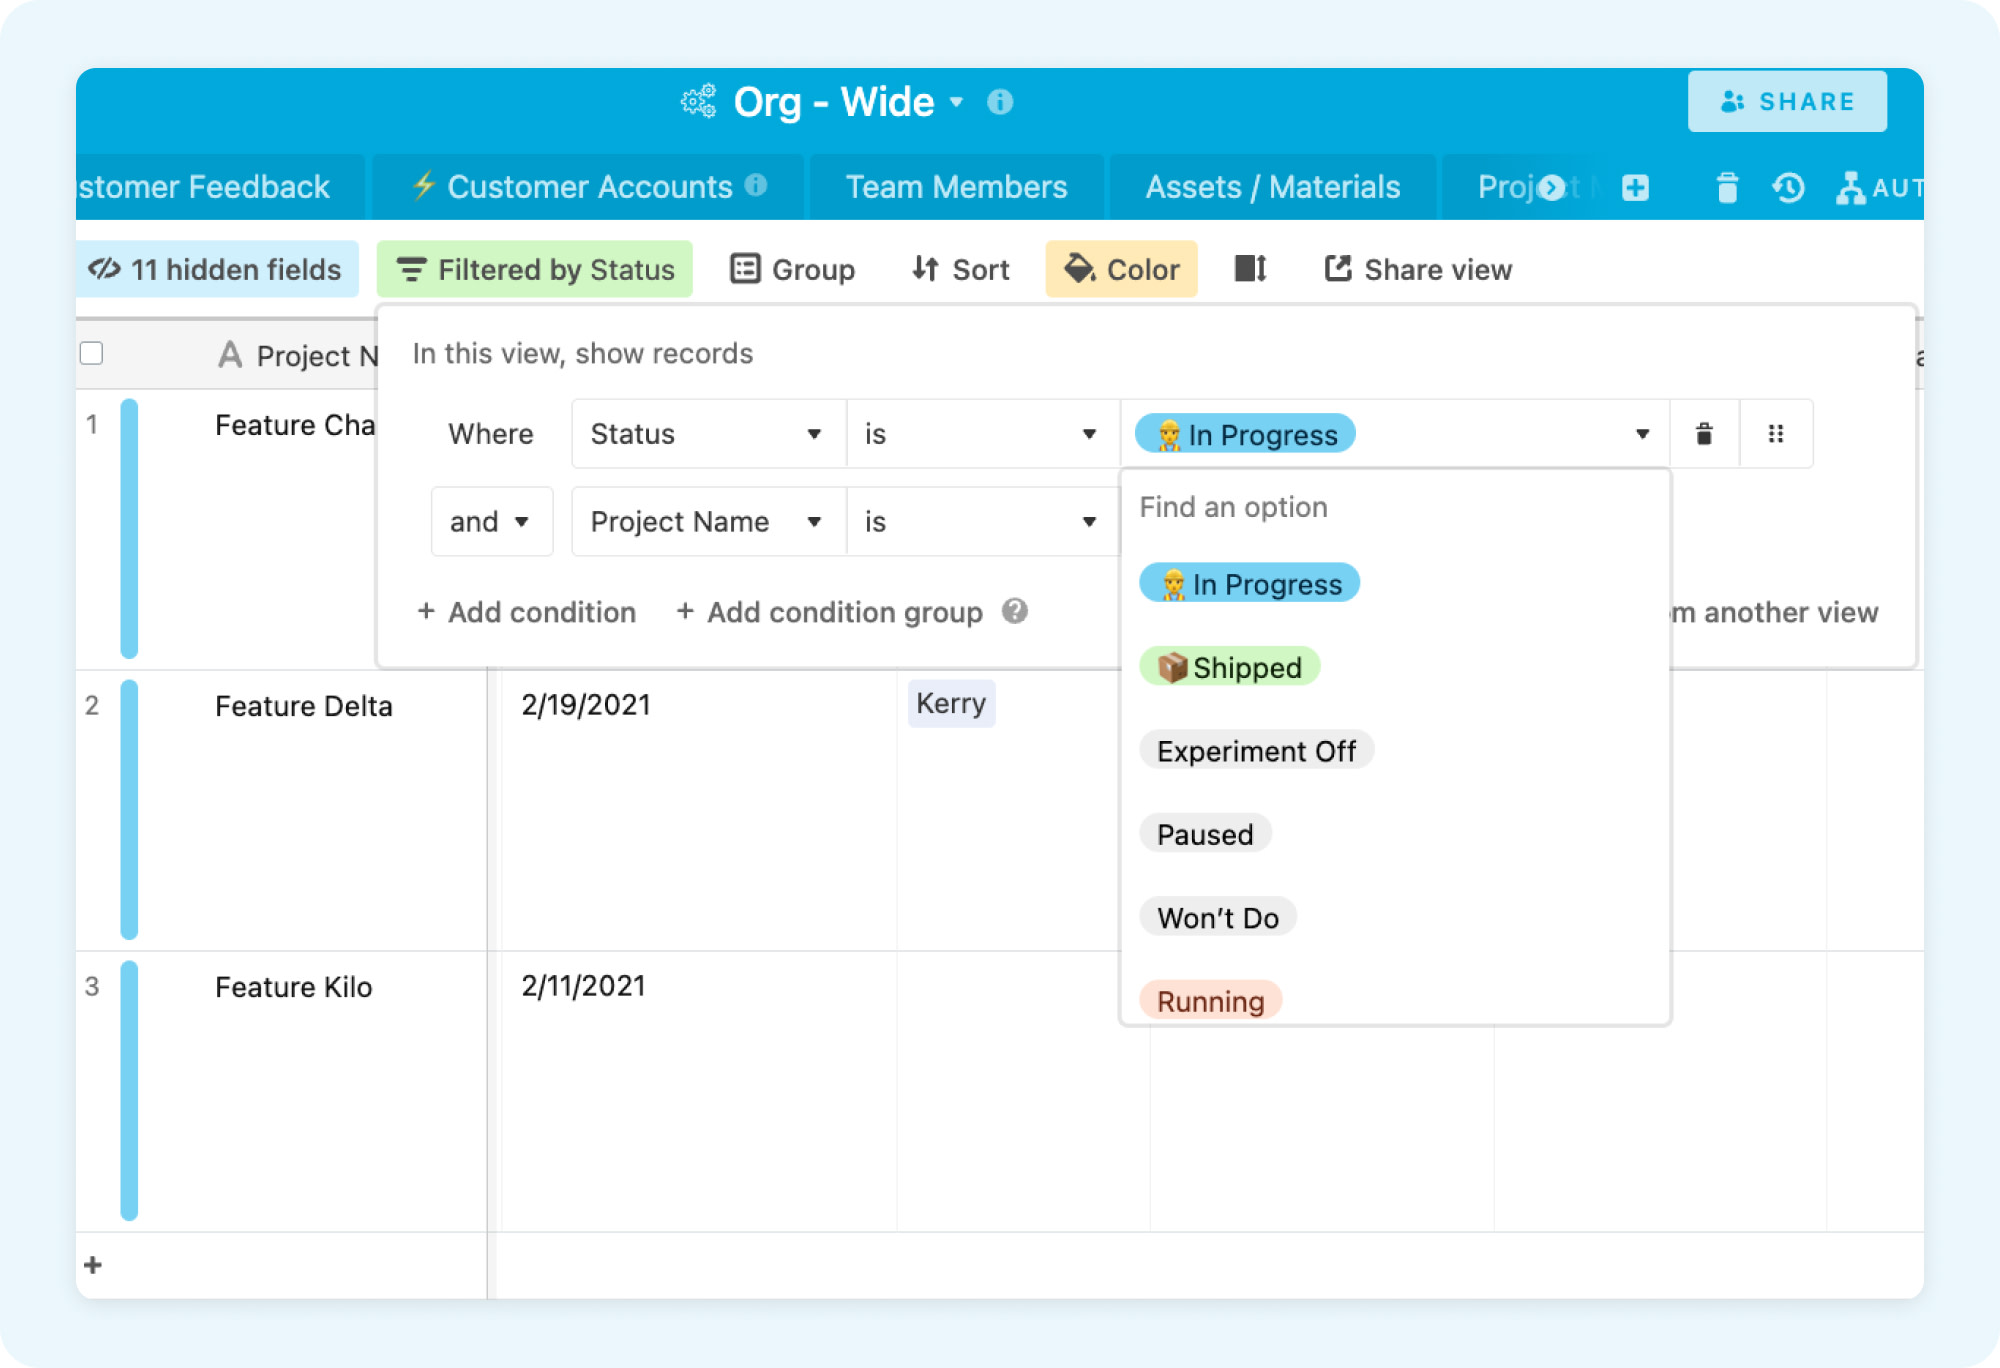Viewport: 2000px width, 1368px height.
Task: Select the Paused status option
Action: coord(1204,833)
